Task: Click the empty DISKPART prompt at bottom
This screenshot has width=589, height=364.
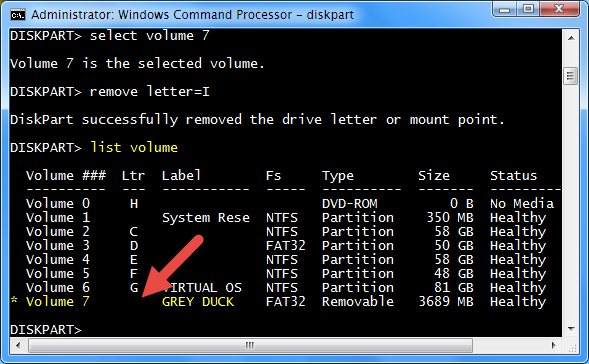Action: 46,329
